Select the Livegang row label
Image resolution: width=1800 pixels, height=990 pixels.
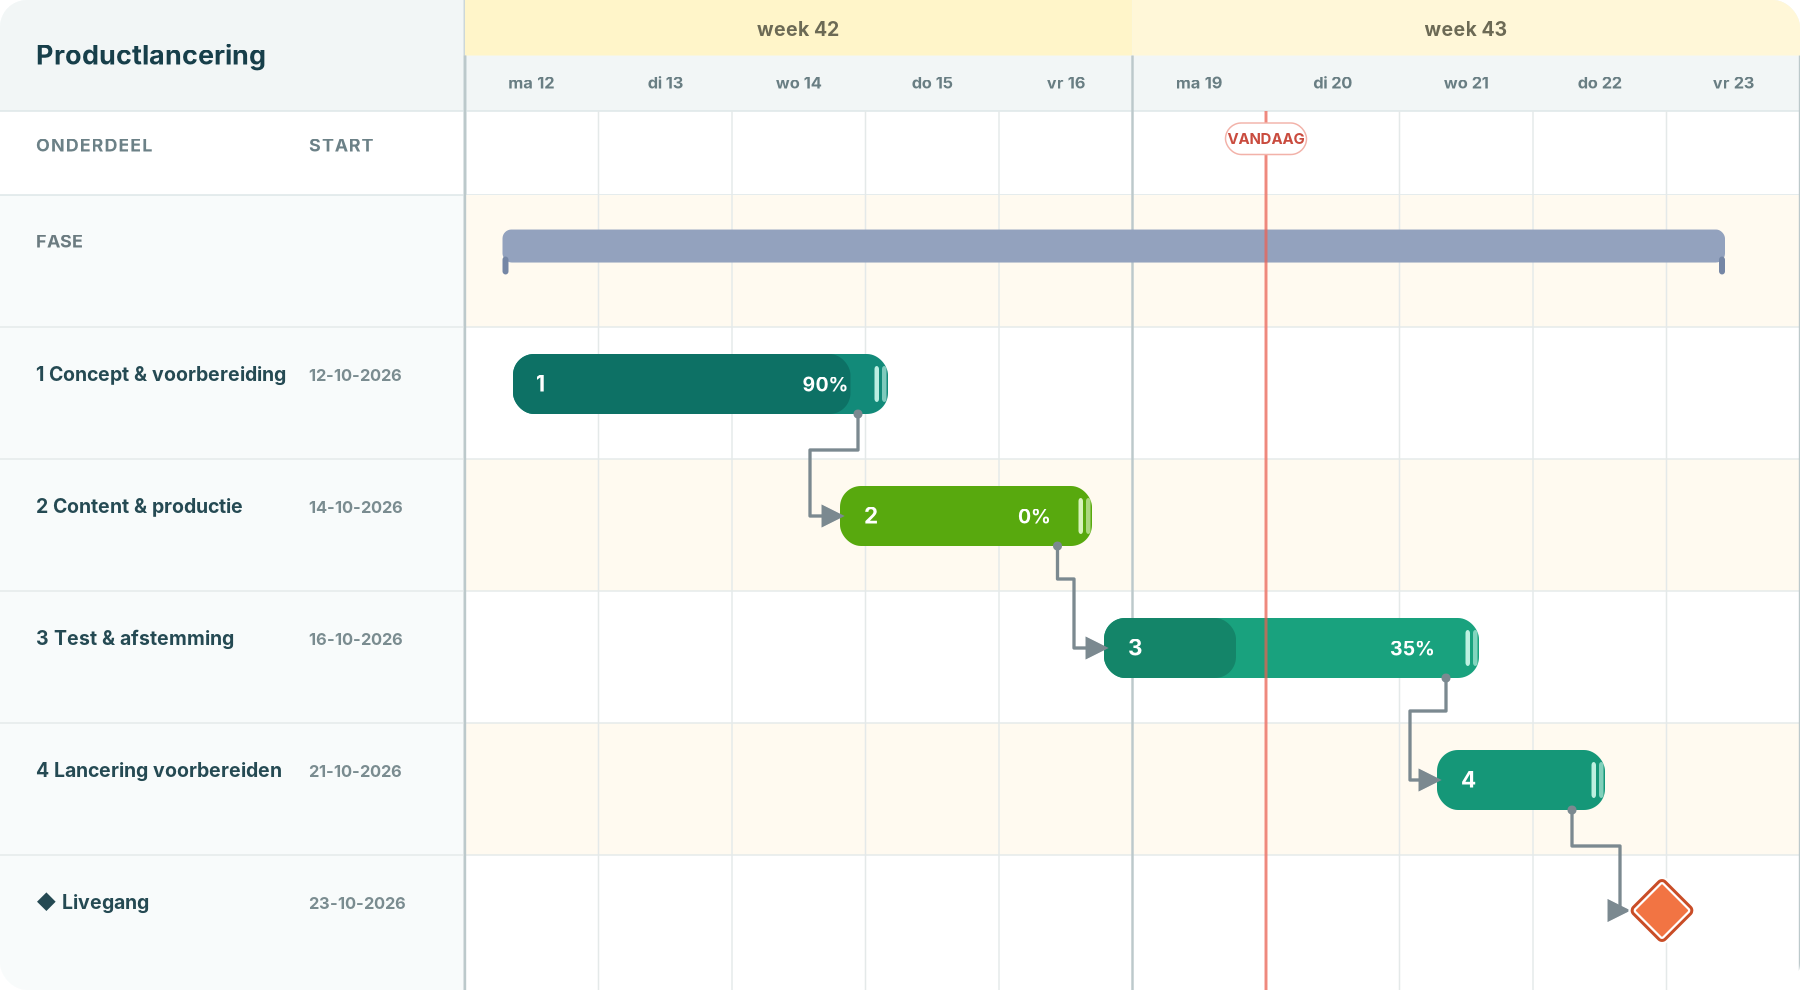point(105,902)
